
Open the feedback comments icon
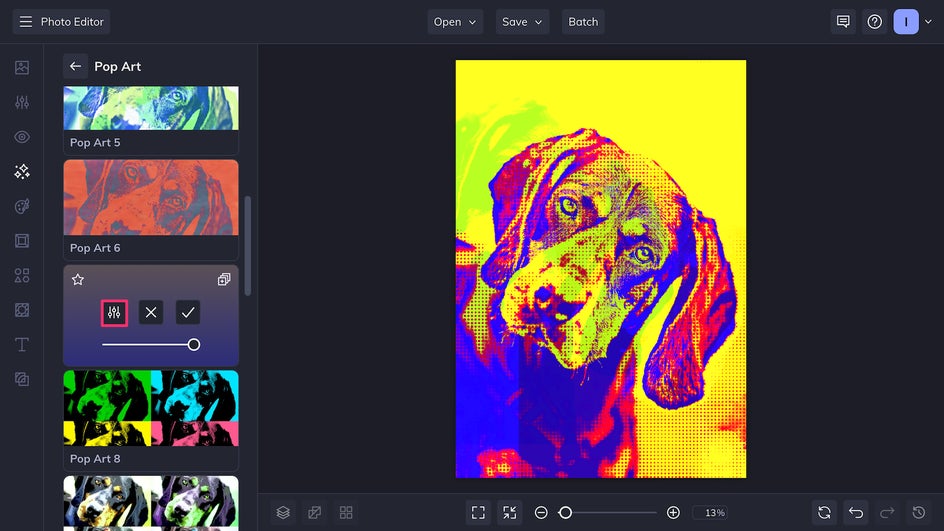point(843,22)
